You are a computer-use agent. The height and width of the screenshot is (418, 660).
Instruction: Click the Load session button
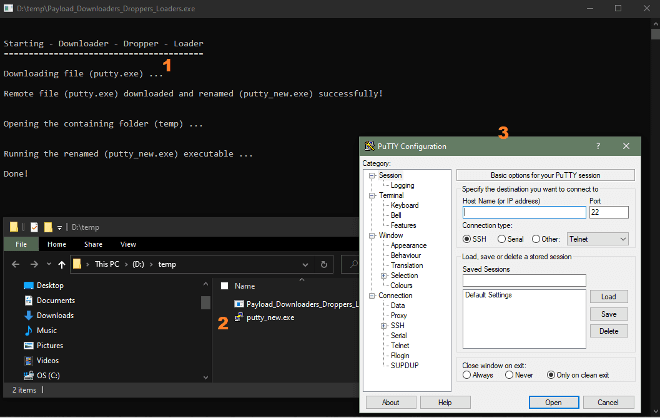click(609, 297)
